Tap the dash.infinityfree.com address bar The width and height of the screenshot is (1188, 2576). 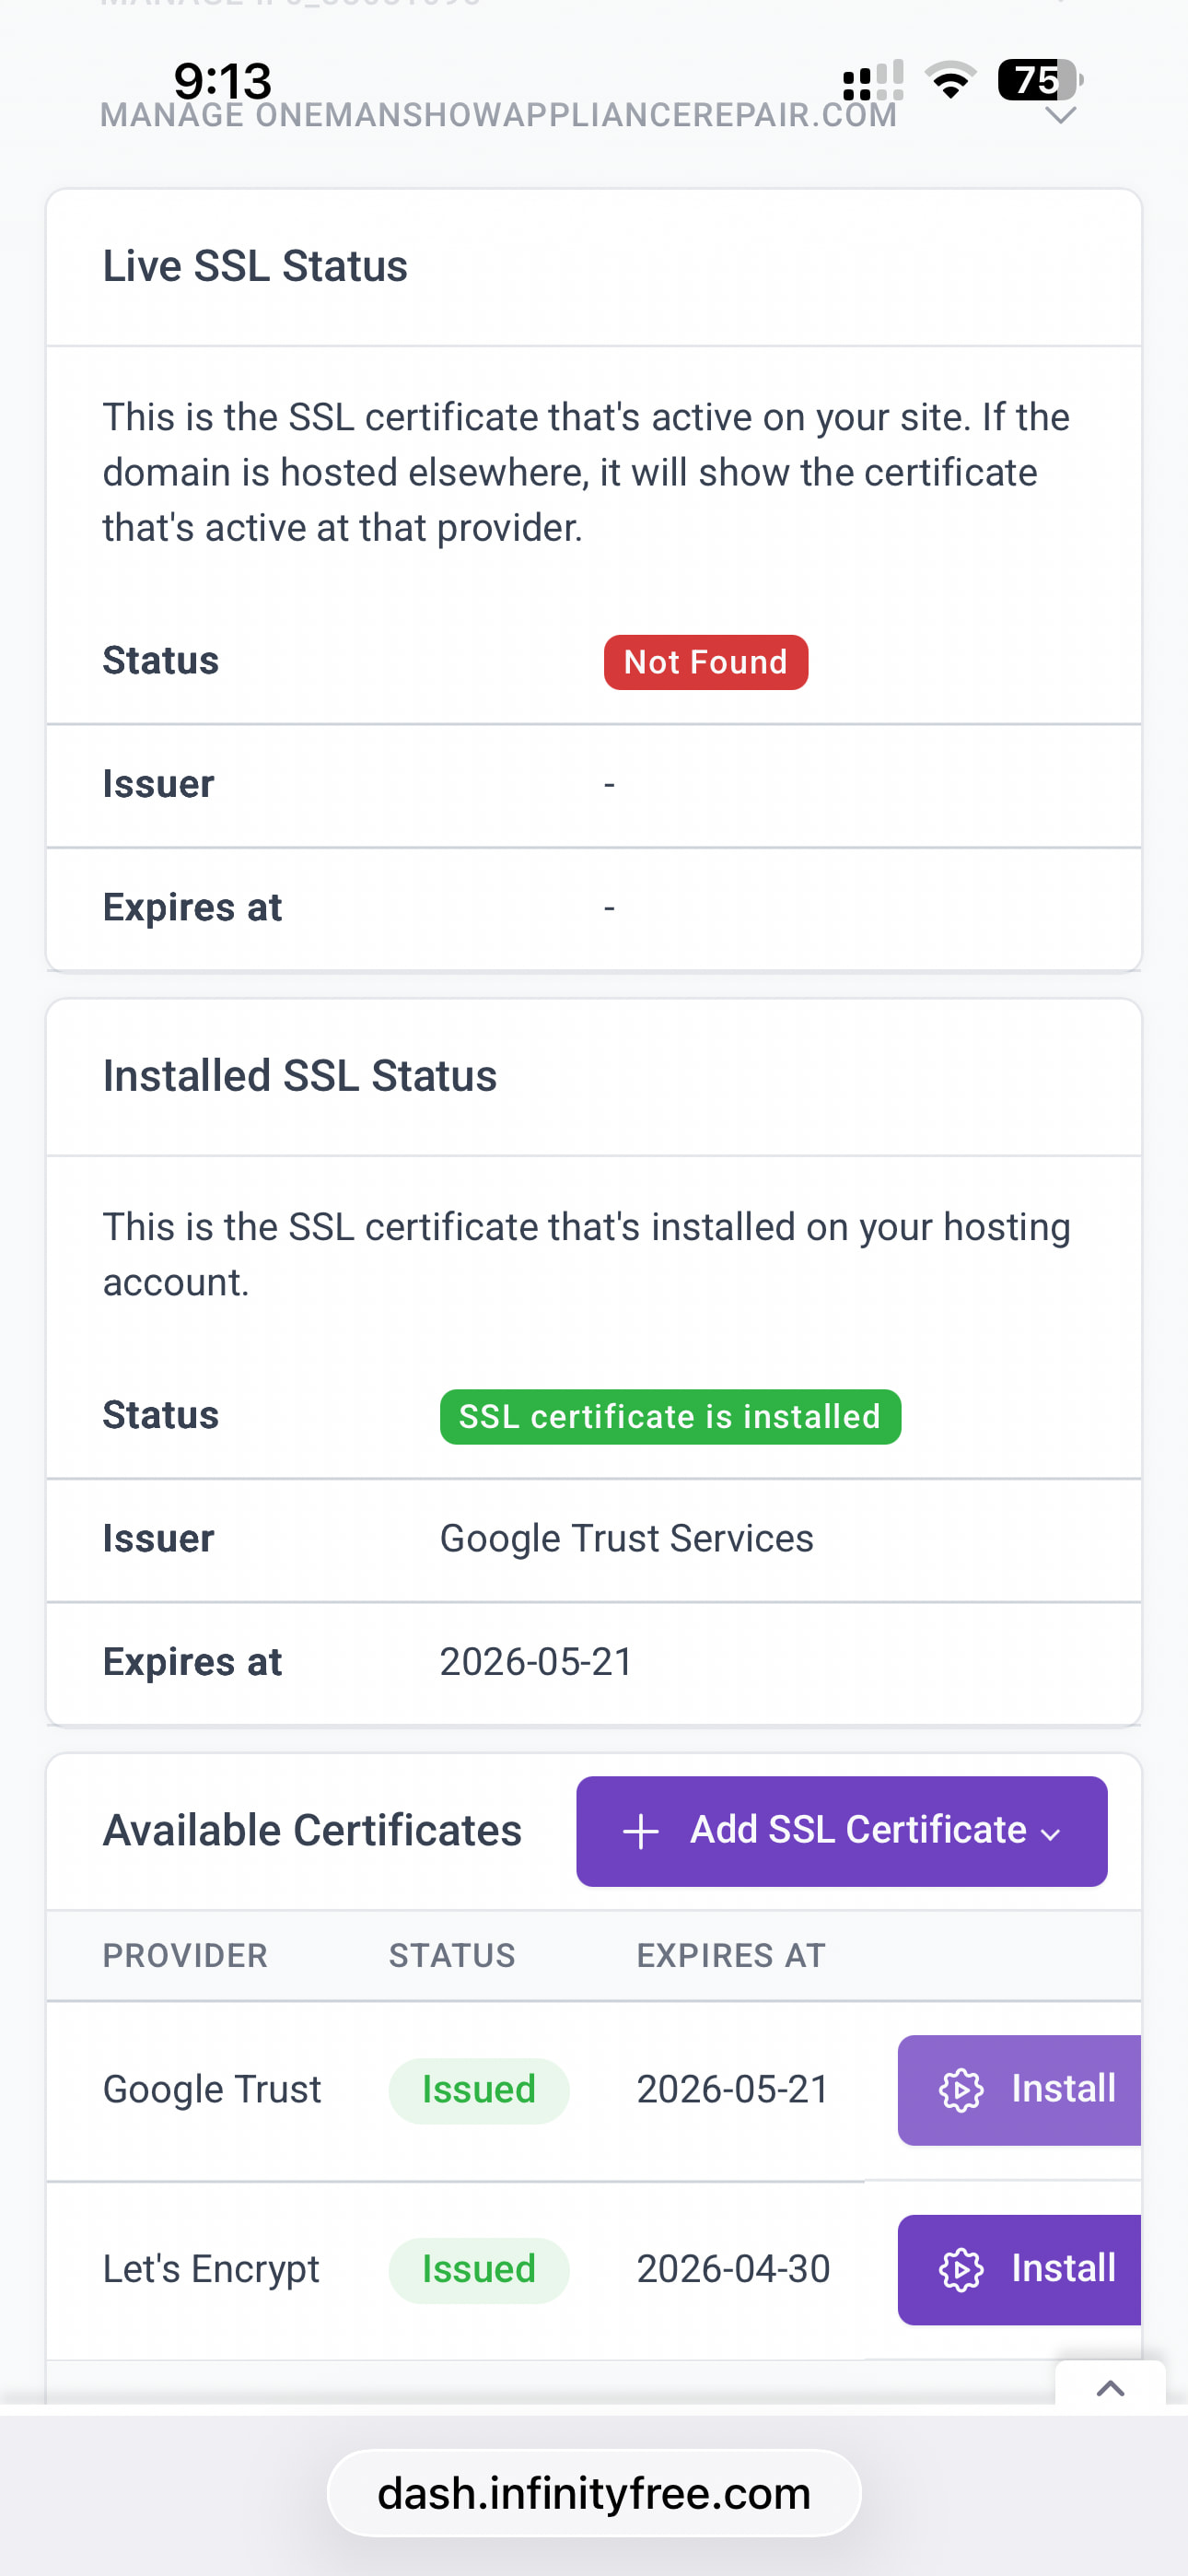(x=594, y=2493)
